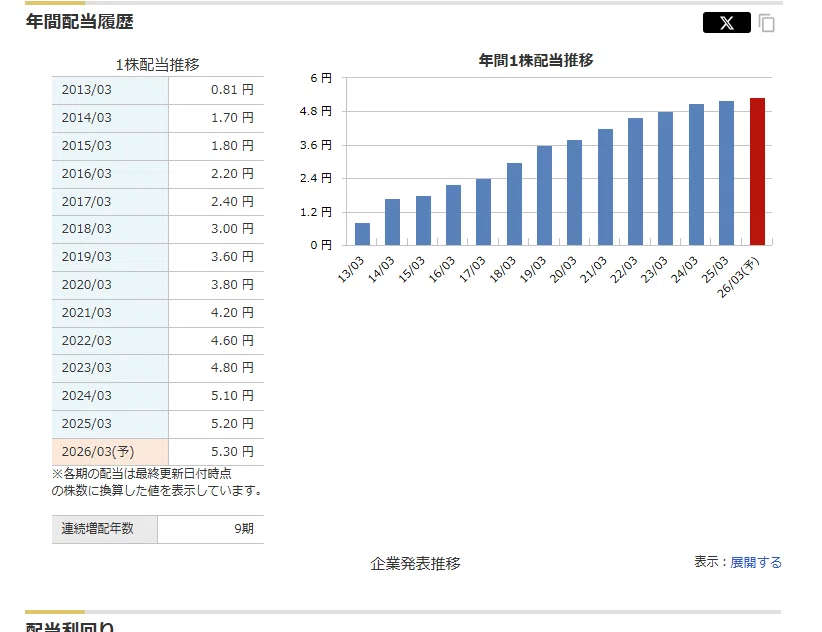The width and height of the screenshot is (822, 632).
Task: Select the 0.81 円 dividend value
Action: (232, 90)
